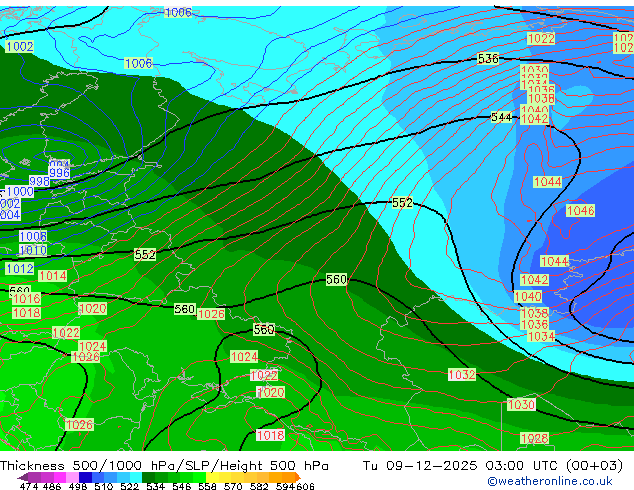The height and width of the screenshot is (490, 634).
Task: Click the 582 legend value
Action: [259, 486]
